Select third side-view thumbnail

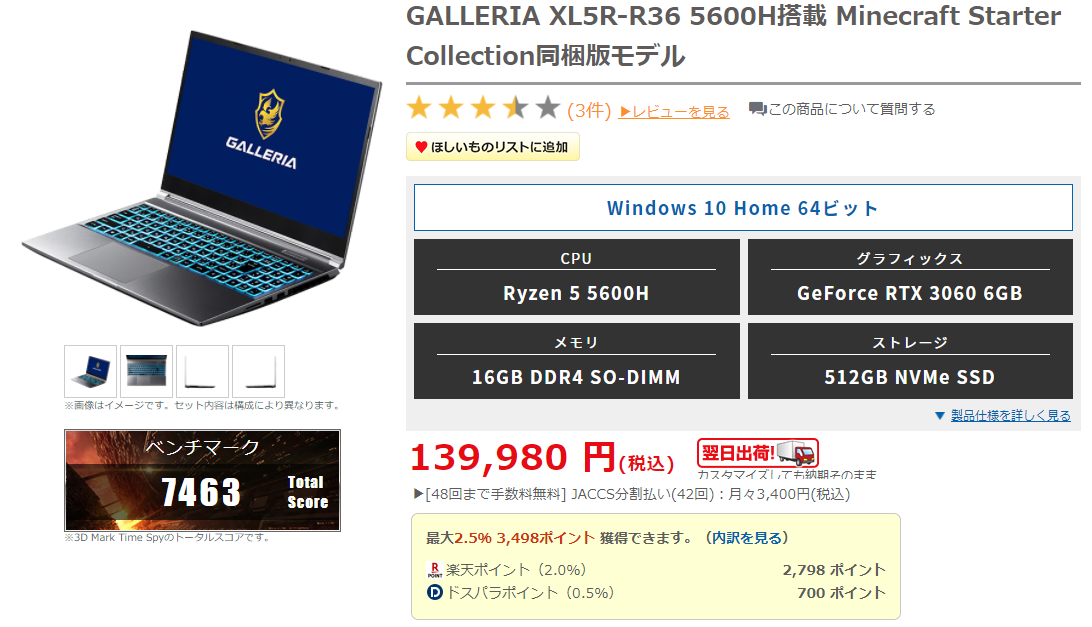tap(203, 371)
